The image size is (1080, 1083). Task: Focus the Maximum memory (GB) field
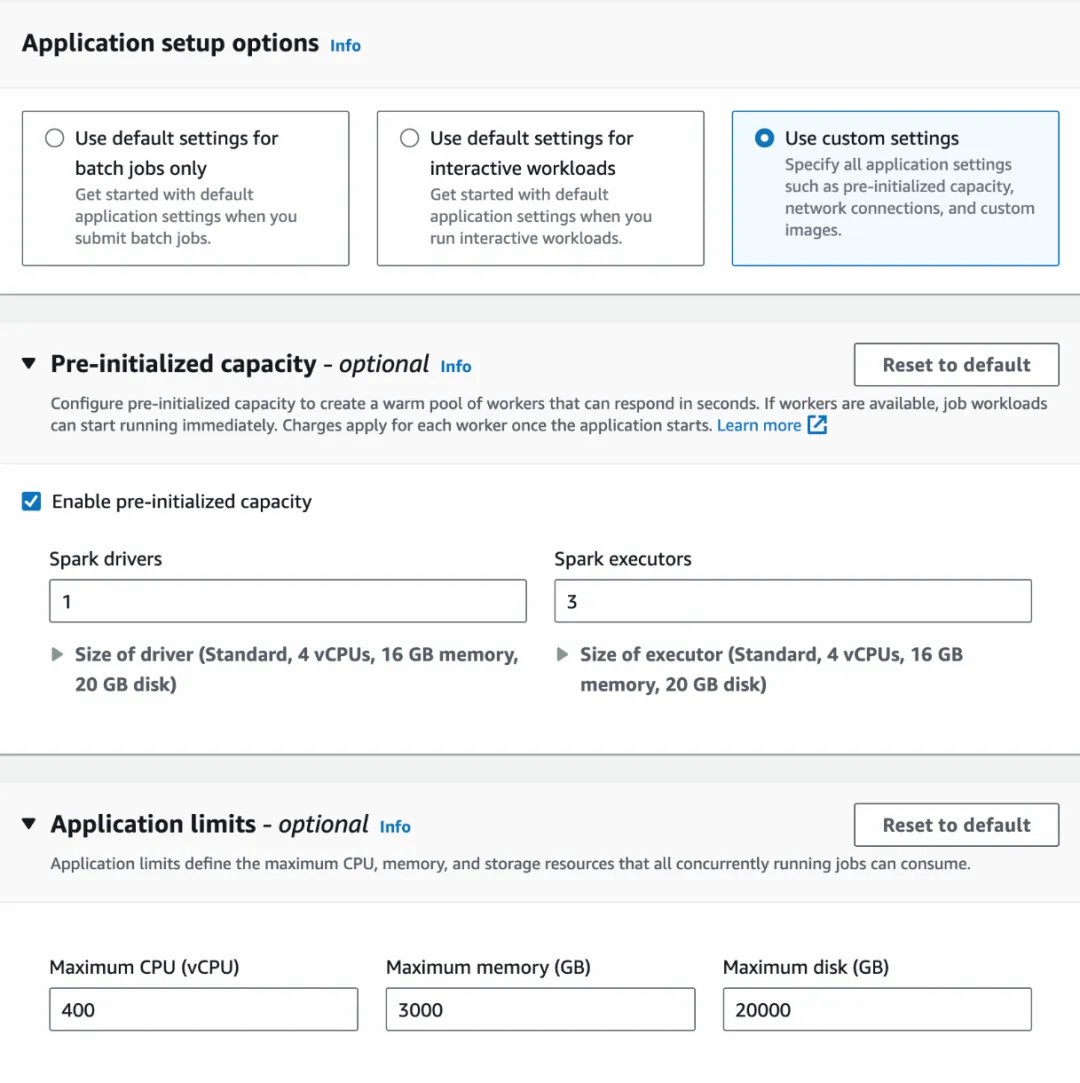point(541,1009)
